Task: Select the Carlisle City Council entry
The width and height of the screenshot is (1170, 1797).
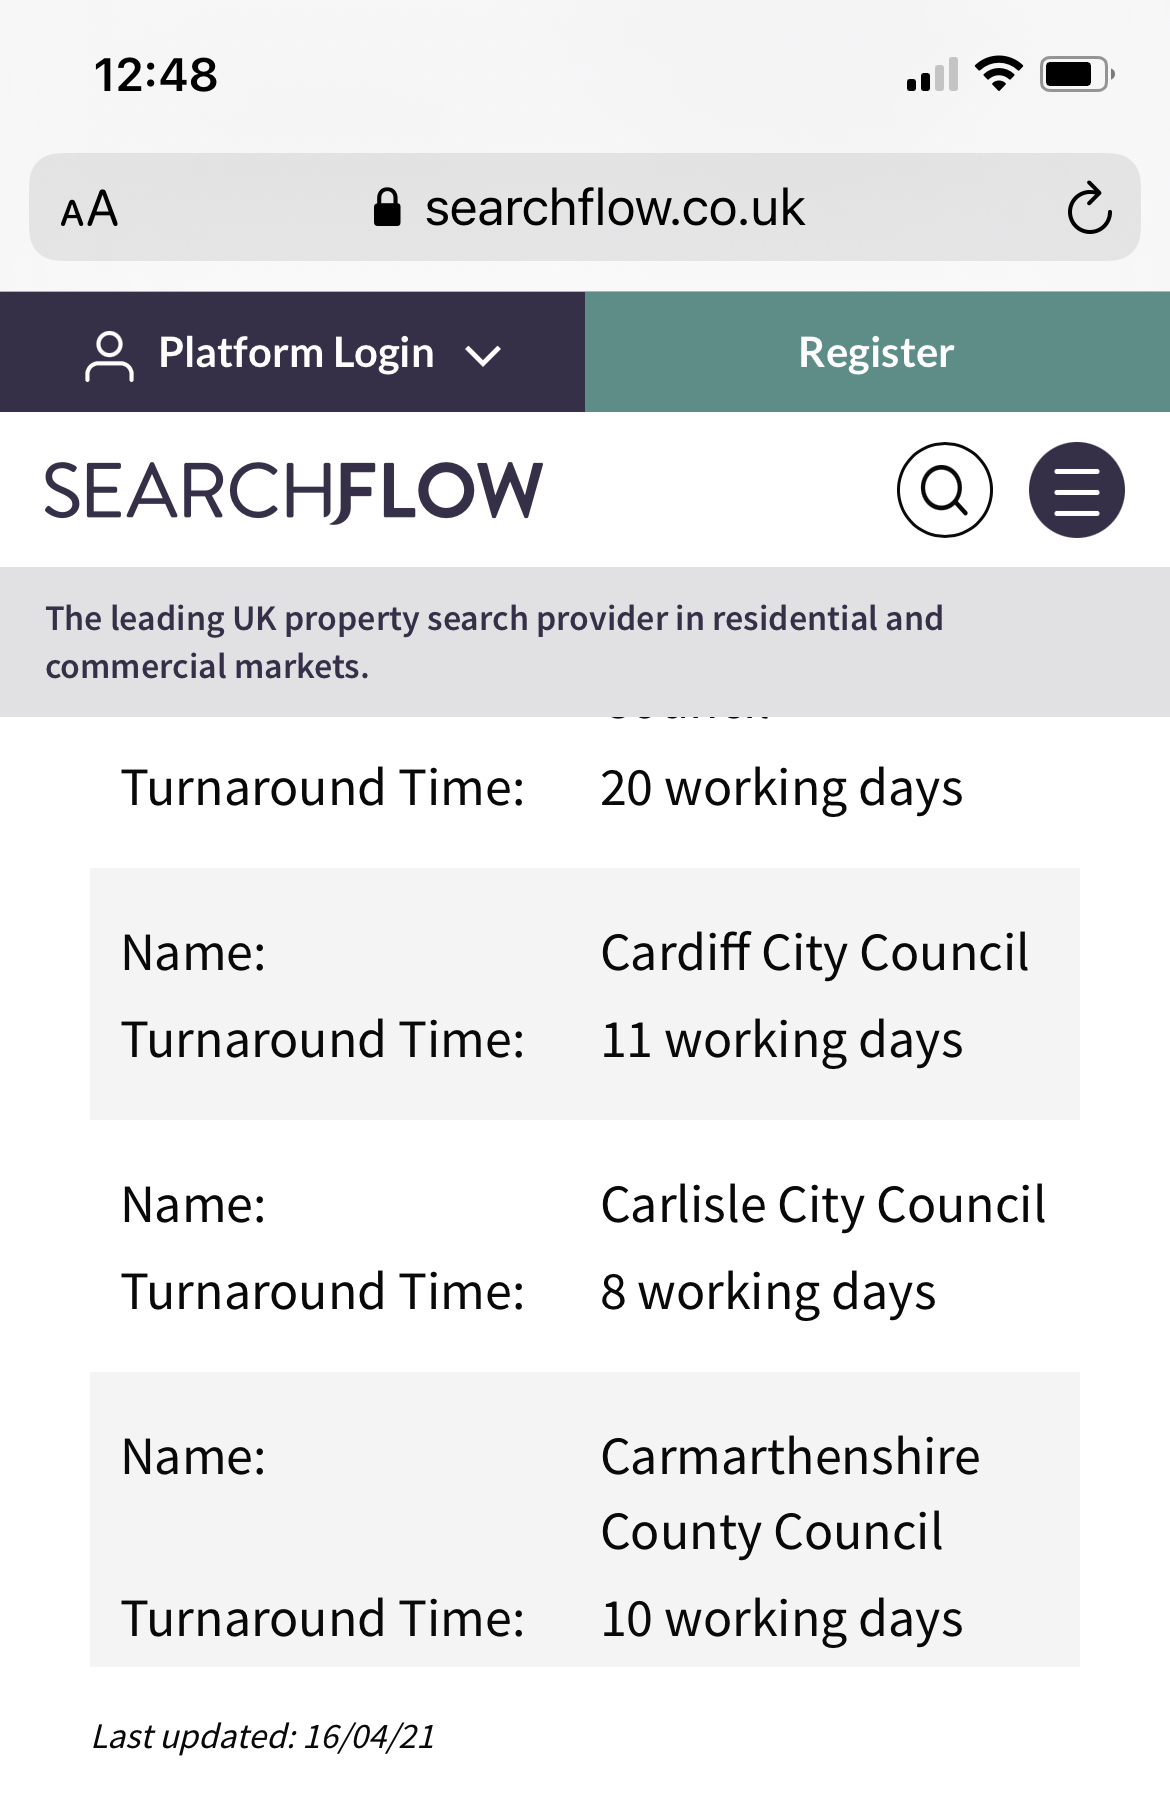Action: click(x=585, y=1246)
